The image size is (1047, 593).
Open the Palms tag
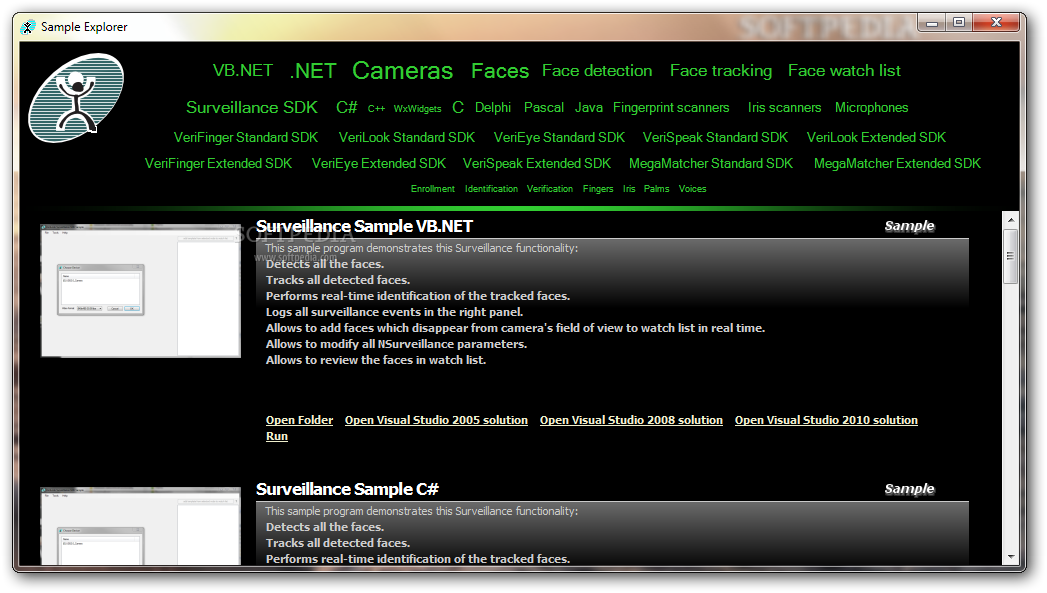(656, 189)
